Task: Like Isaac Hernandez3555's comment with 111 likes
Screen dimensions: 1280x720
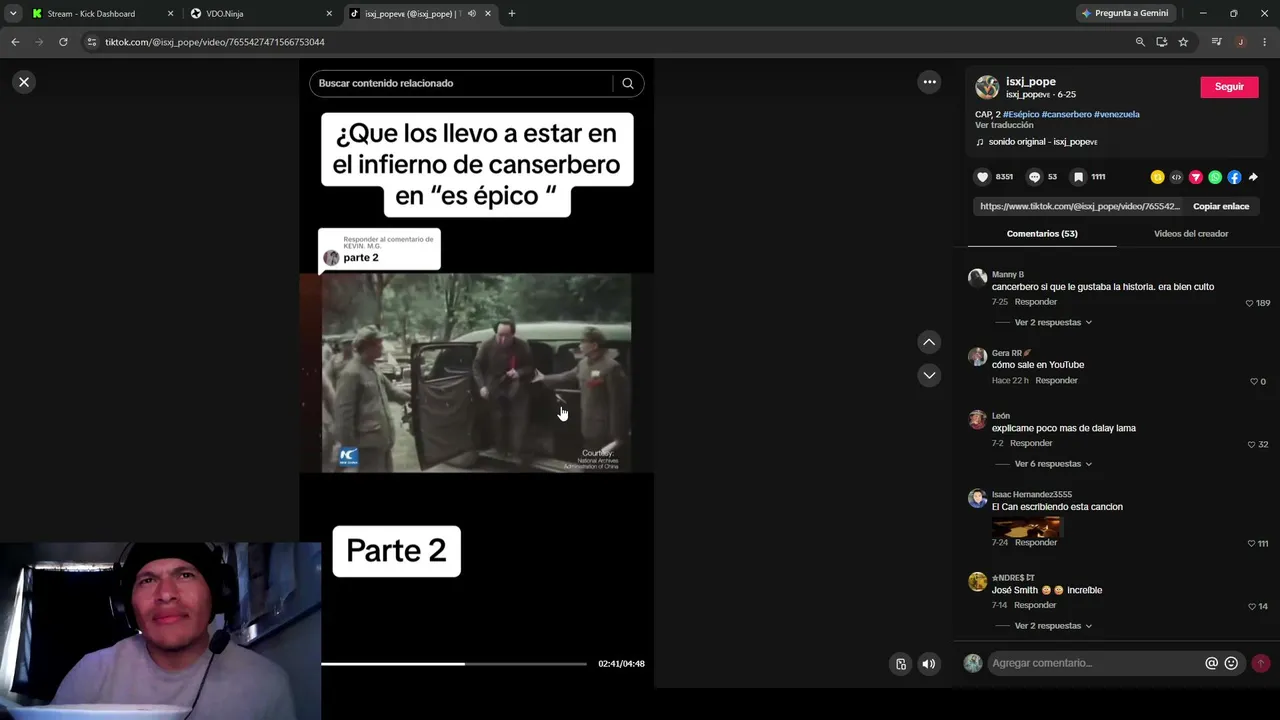Action: tap(1251, 543)
